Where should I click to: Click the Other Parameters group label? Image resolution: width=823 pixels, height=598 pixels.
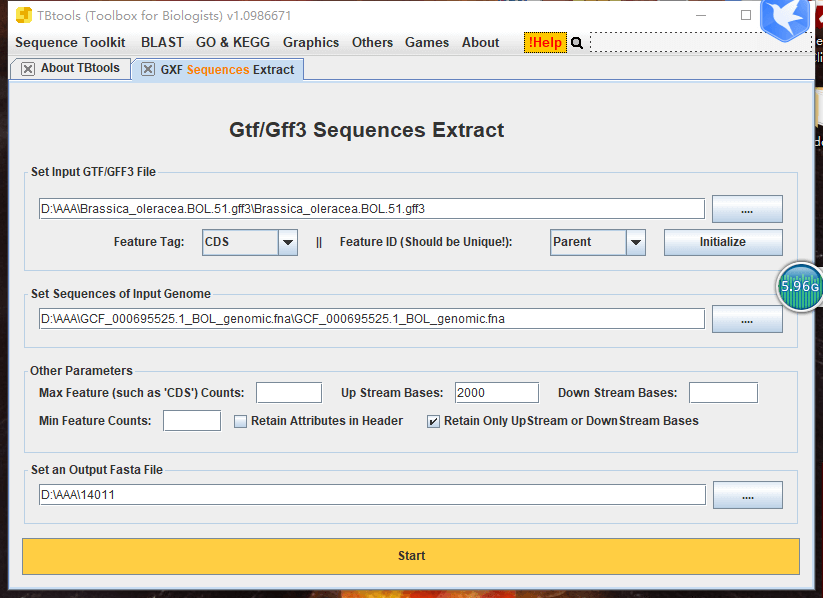pyautogui.click(x=81, y=371)
